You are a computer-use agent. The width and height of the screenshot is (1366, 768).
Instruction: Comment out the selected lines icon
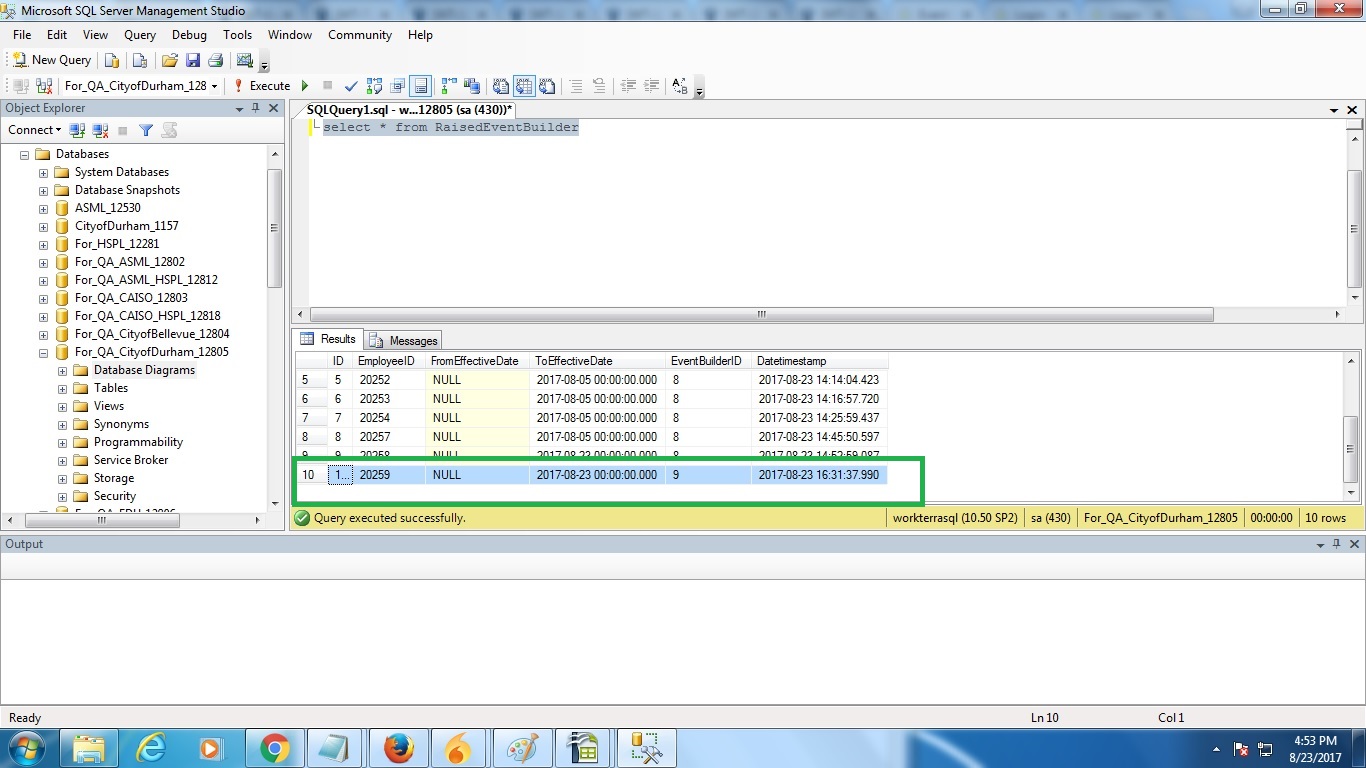576,86
